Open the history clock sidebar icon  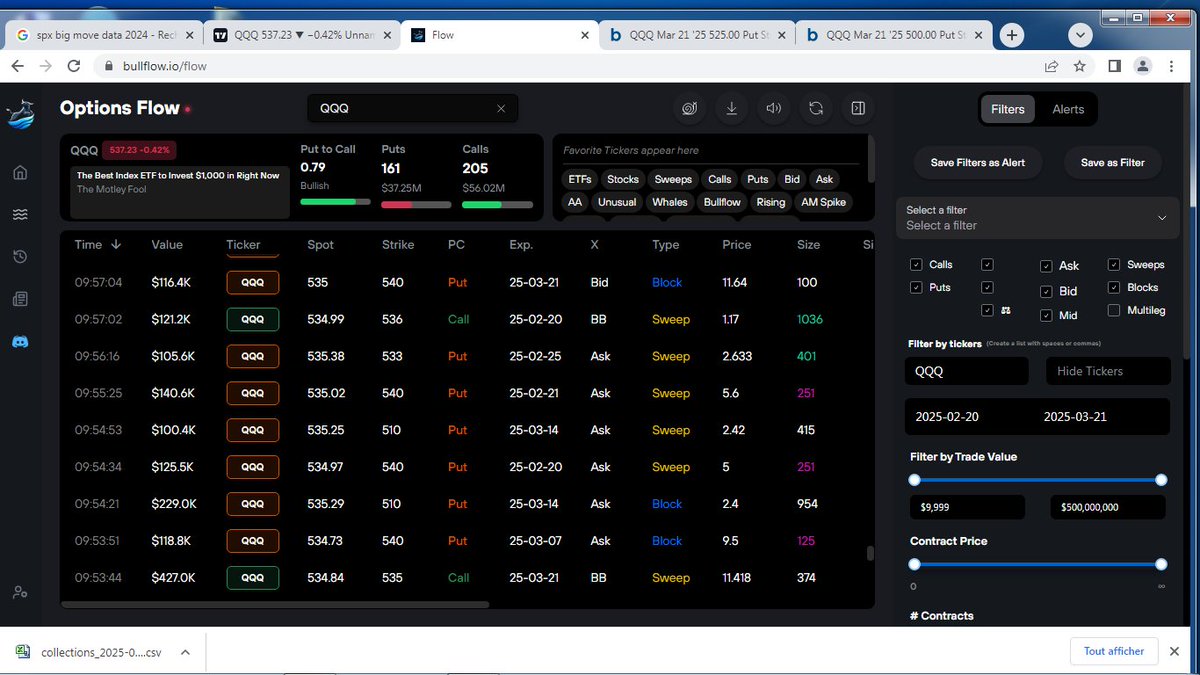coord(20,257)
